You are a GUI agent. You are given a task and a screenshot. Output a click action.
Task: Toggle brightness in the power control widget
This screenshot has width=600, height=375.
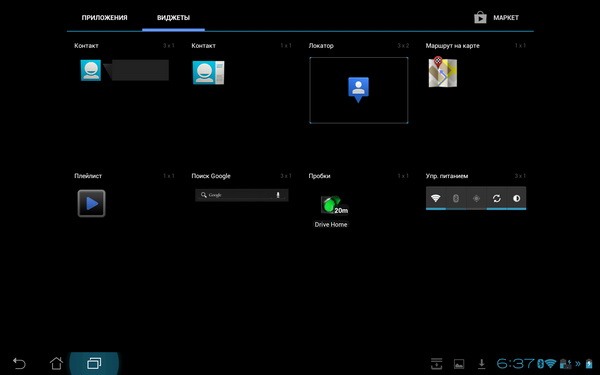517,198
